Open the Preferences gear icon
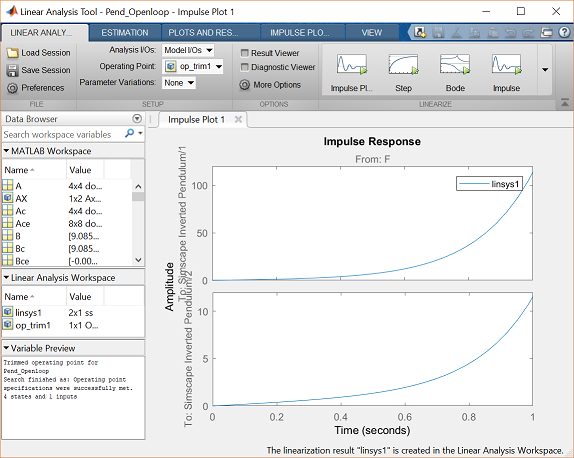The height and width of the screenshot is (458, 574). click(12, 88)
